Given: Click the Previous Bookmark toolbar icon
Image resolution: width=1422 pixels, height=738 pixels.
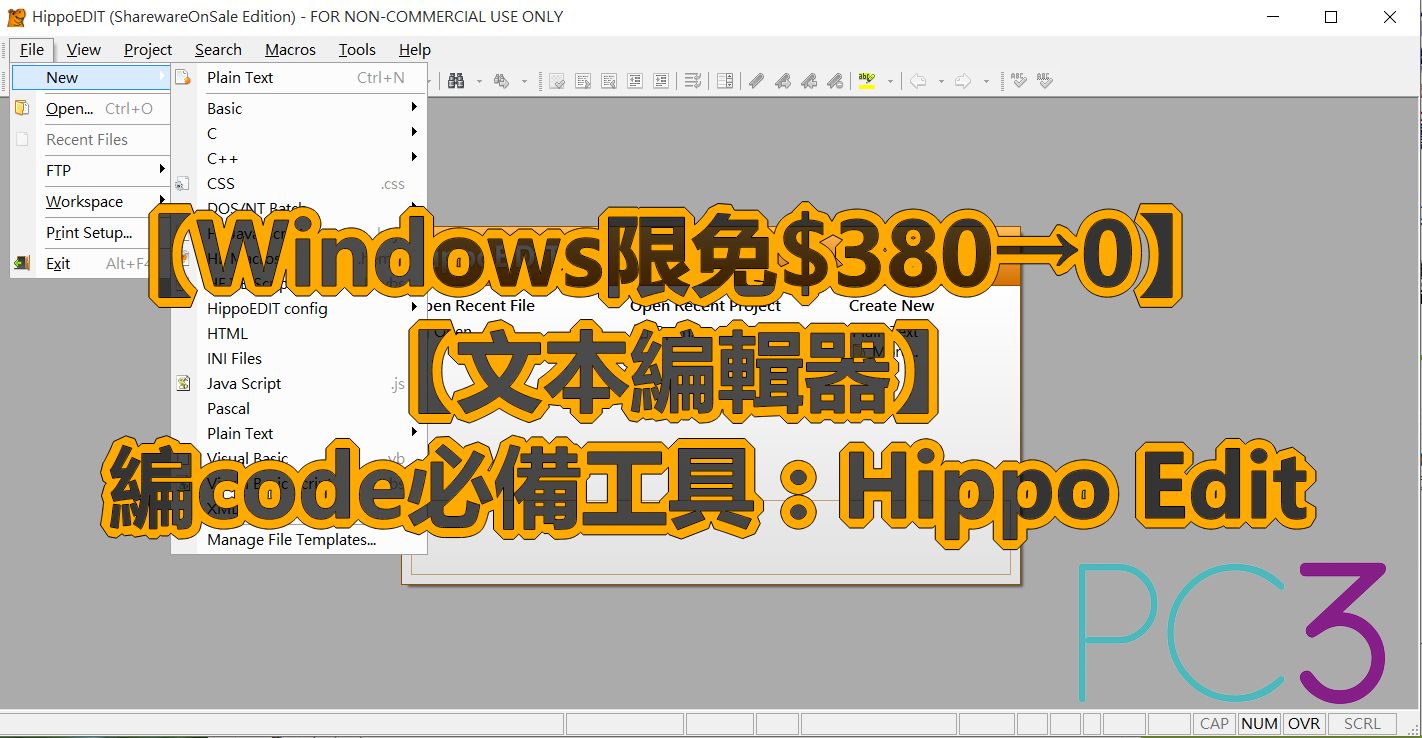Looking at the screenshot, I should (x=808, y=81).
